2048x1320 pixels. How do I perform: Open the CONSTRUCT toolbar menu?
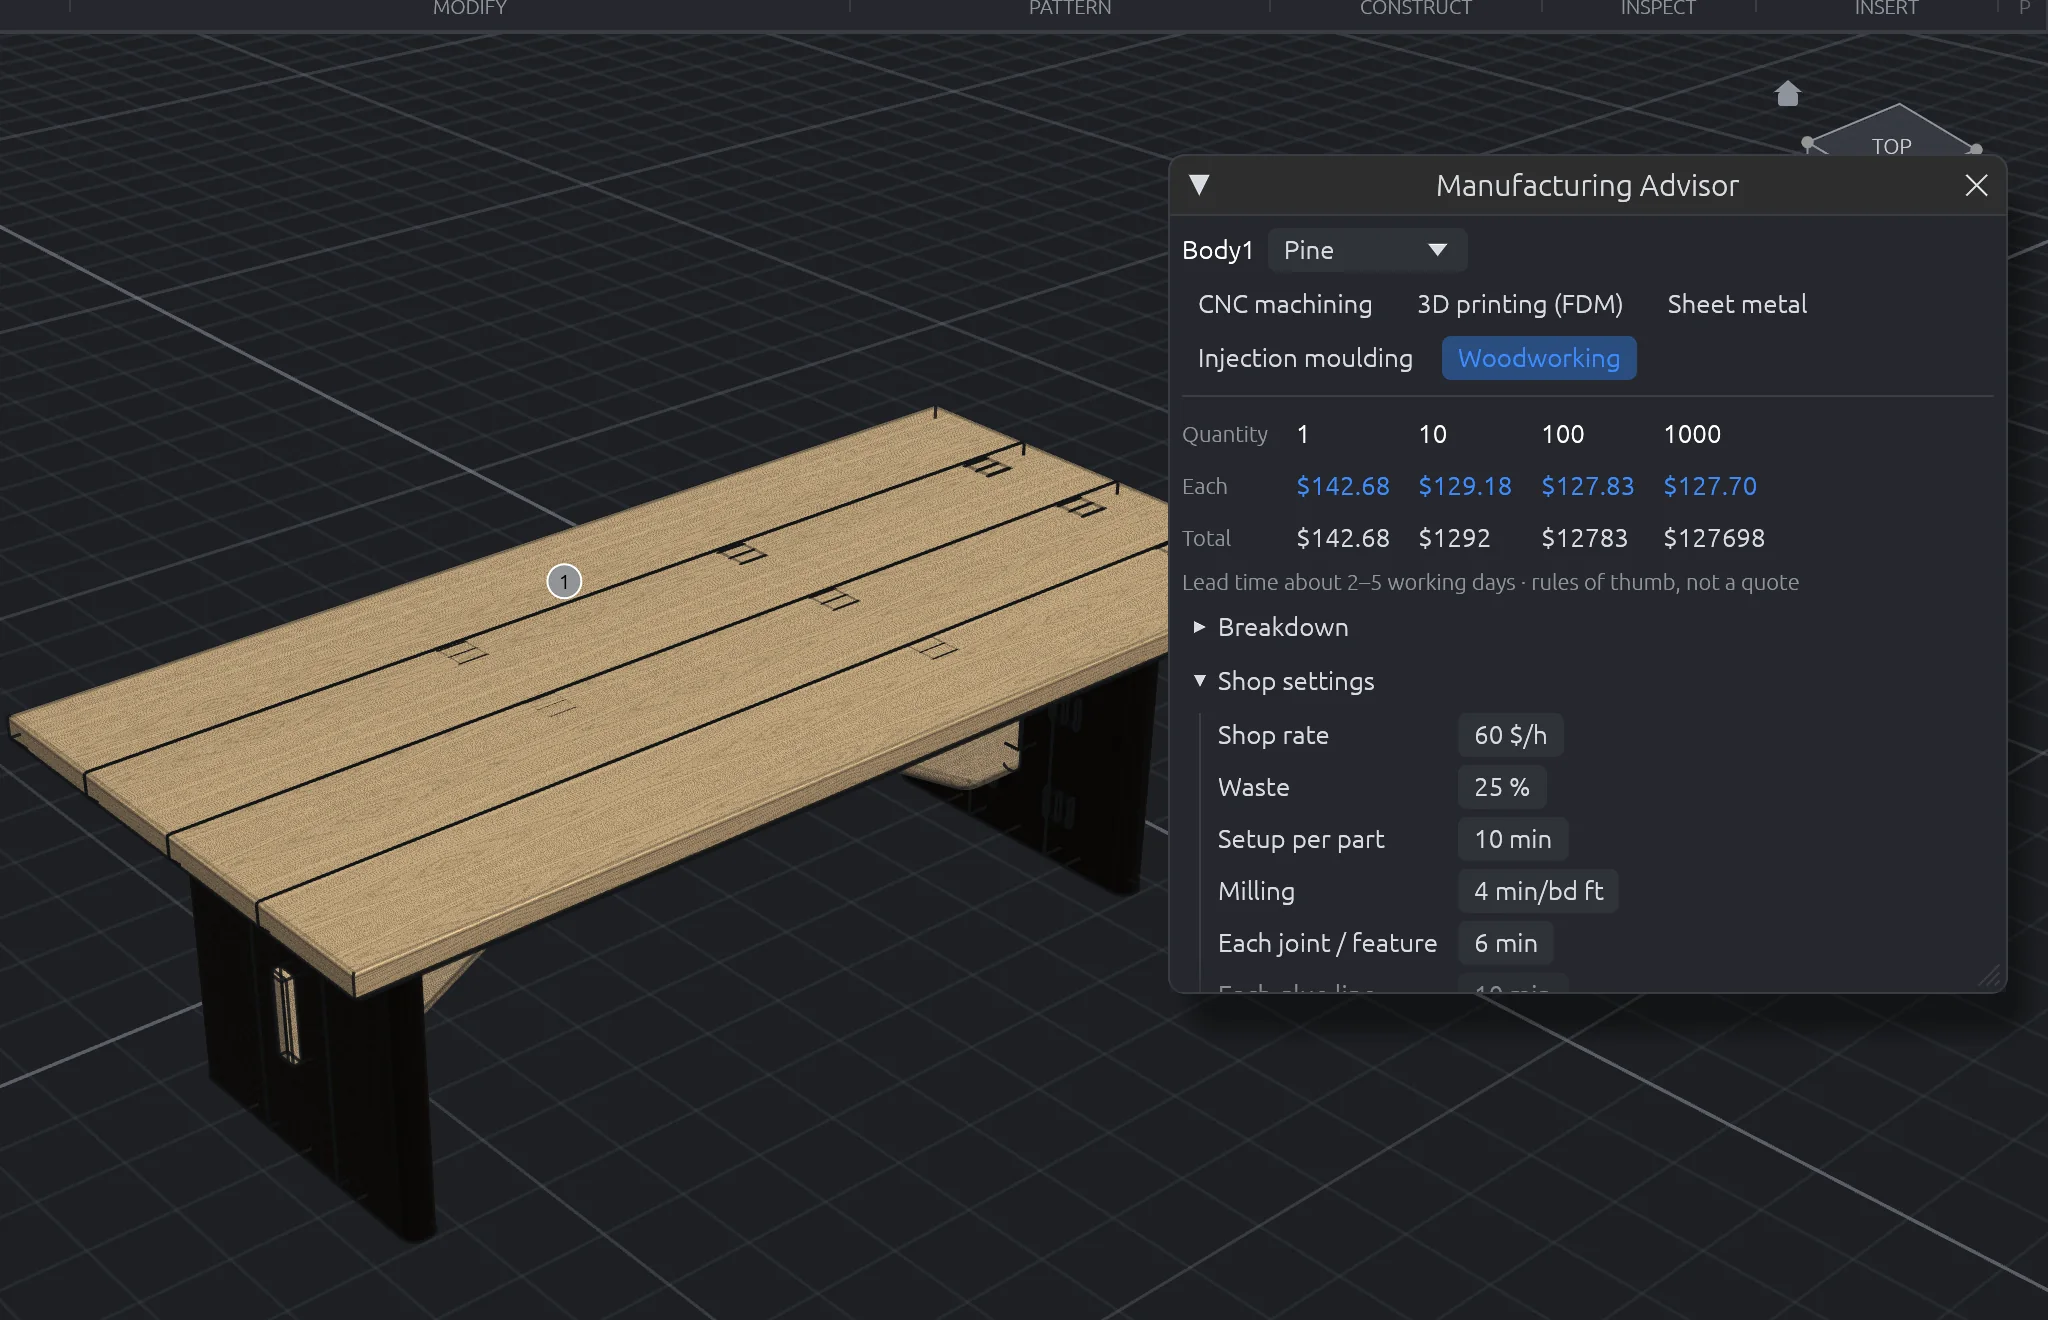point(1415,8)
